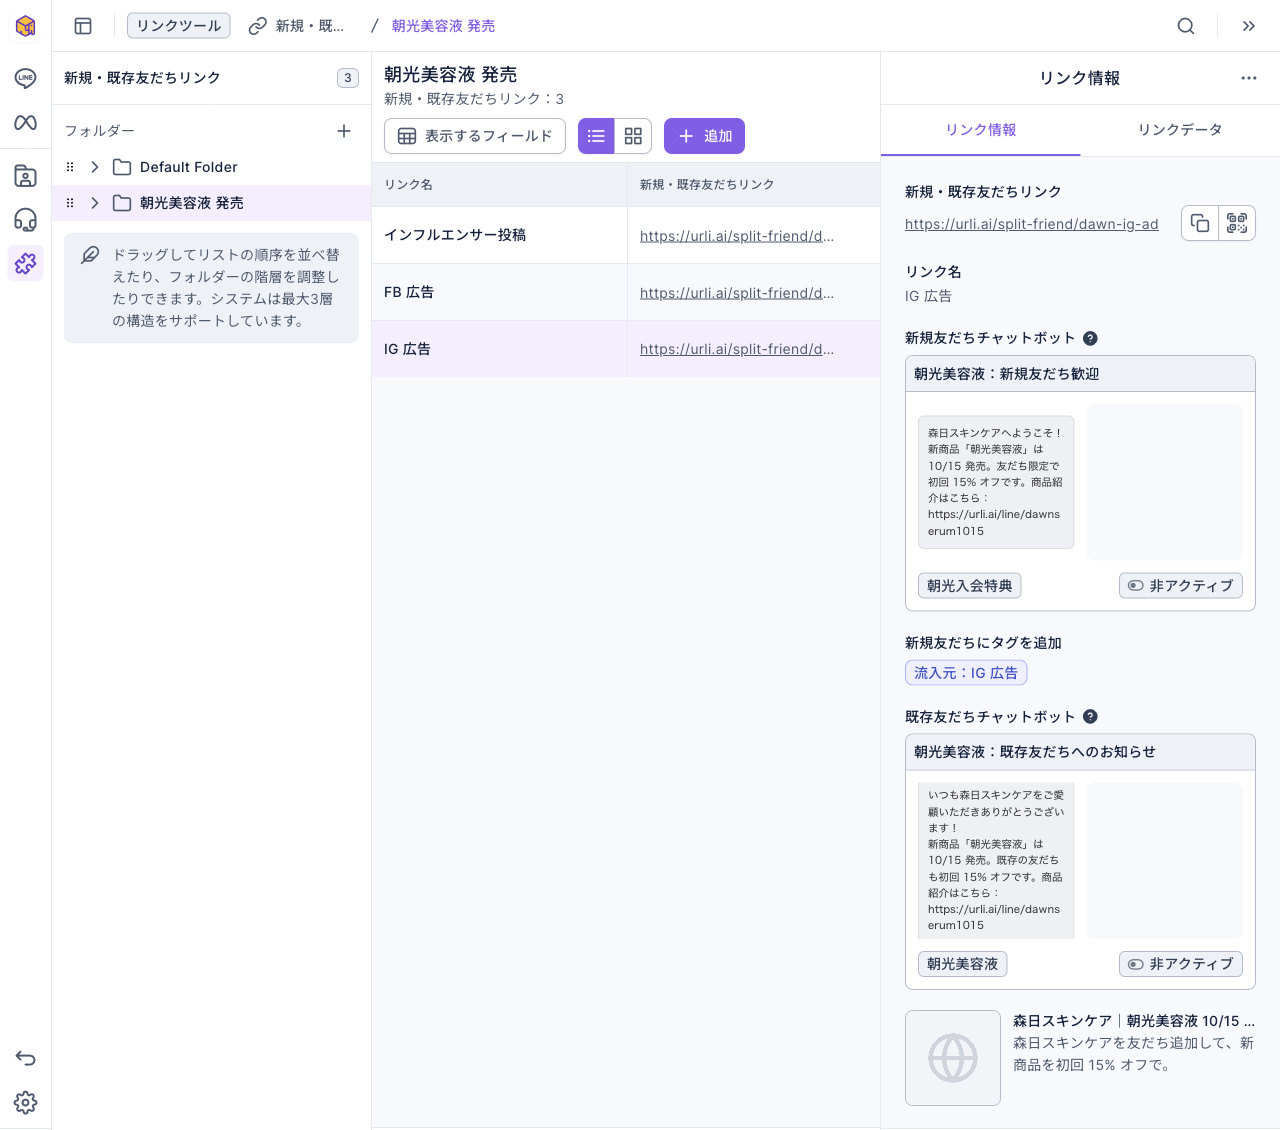Expand the 朝光美容液 発売 folder chevron
Image resolution: width=1280 pixels, height=1130 pixels.
pyautogui.click(x=95, y=203)
